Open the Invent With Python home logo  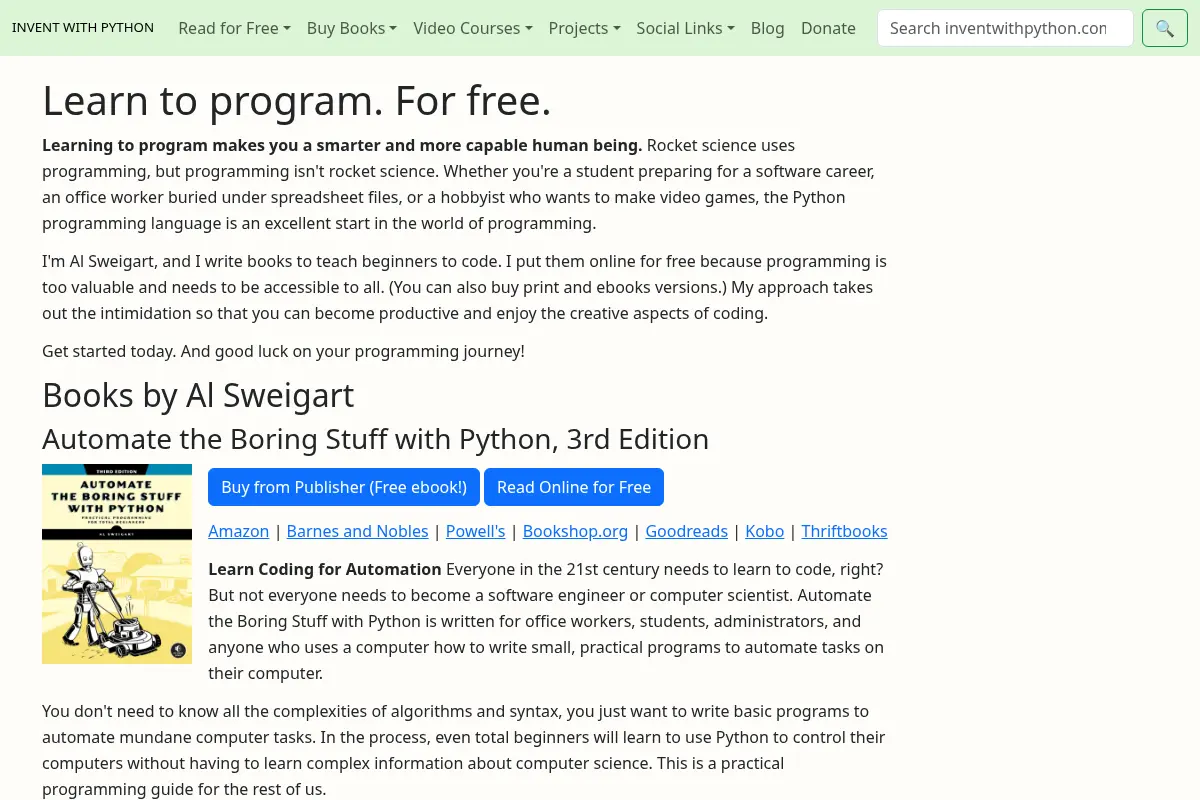(x=83, y=28)
